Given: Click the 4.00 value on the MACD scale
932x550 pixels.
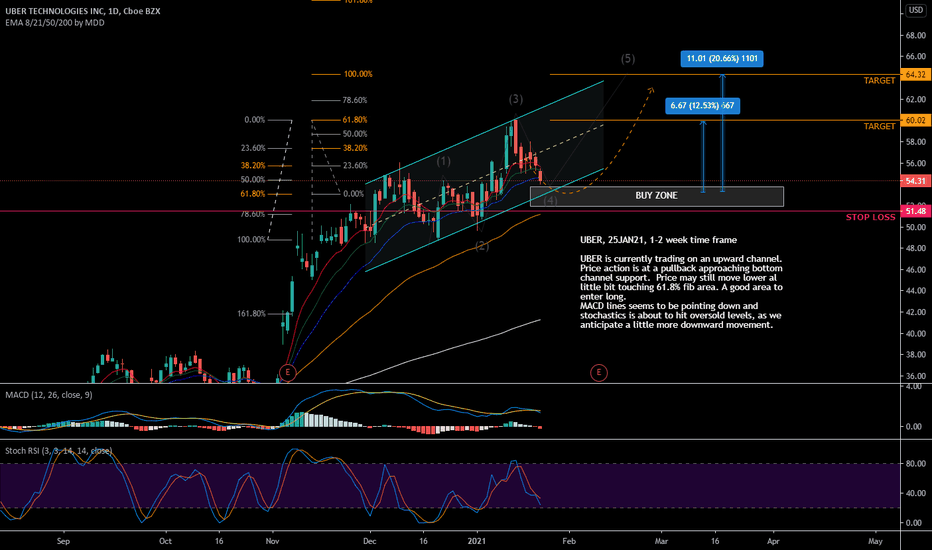Looking at the screenshot, I should point(914,386).
